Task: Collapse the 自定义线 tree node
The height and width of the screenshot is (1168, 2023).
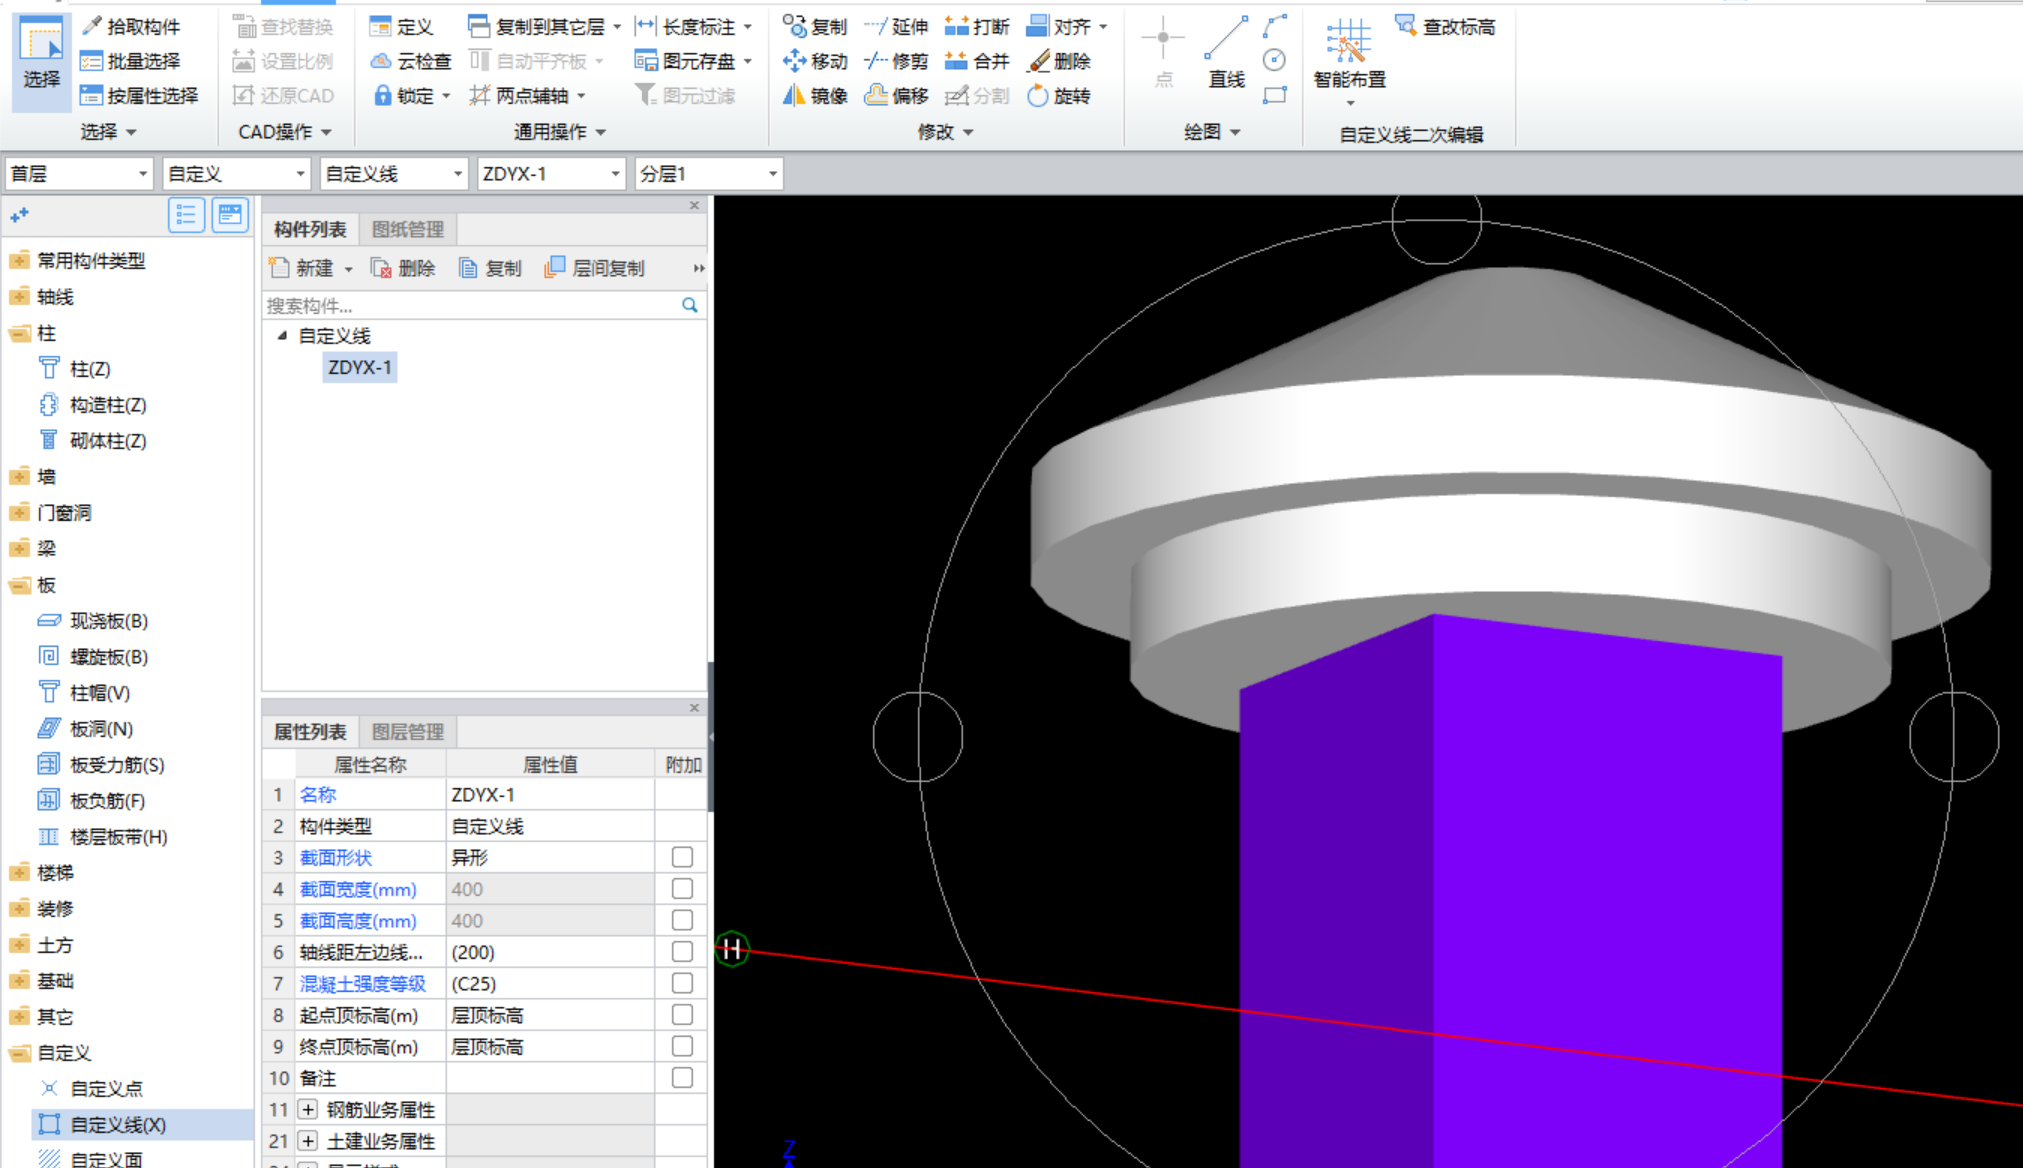Action: coord(282,336)
